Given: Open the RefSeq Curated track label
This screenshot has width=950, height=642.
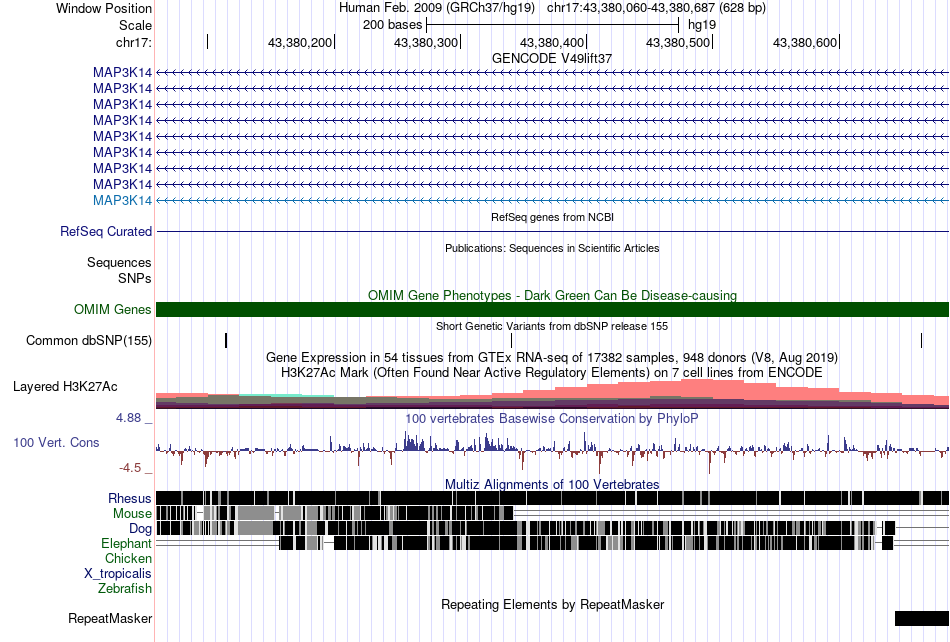Looking at the screenshot, I should pyautogui.click(x=106, y=231).
